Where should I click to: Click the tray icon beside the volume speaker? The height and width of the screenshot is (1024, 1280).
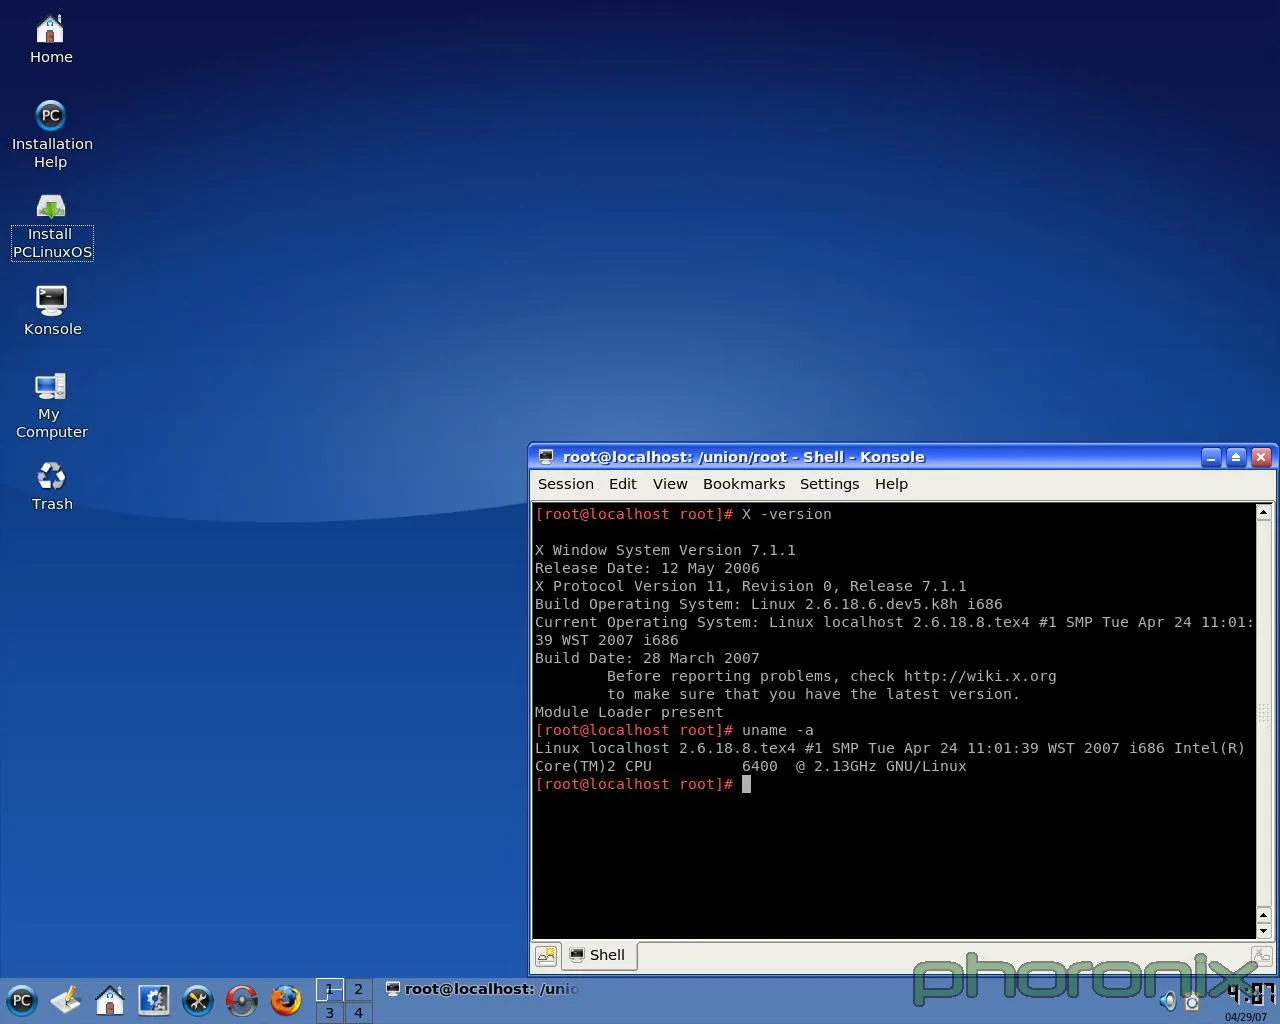pyautogui.click(x=1191, y=1001)
